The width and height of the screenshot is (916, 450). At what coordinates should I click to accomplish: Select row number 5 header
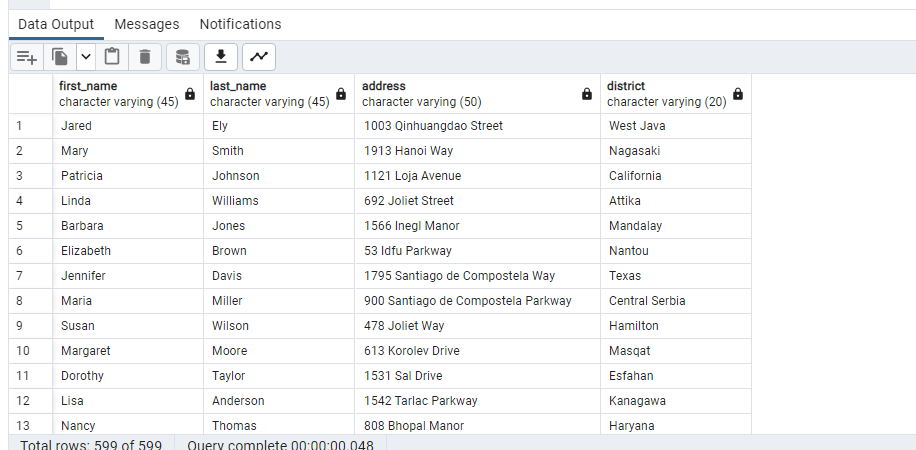pos(31,226)
